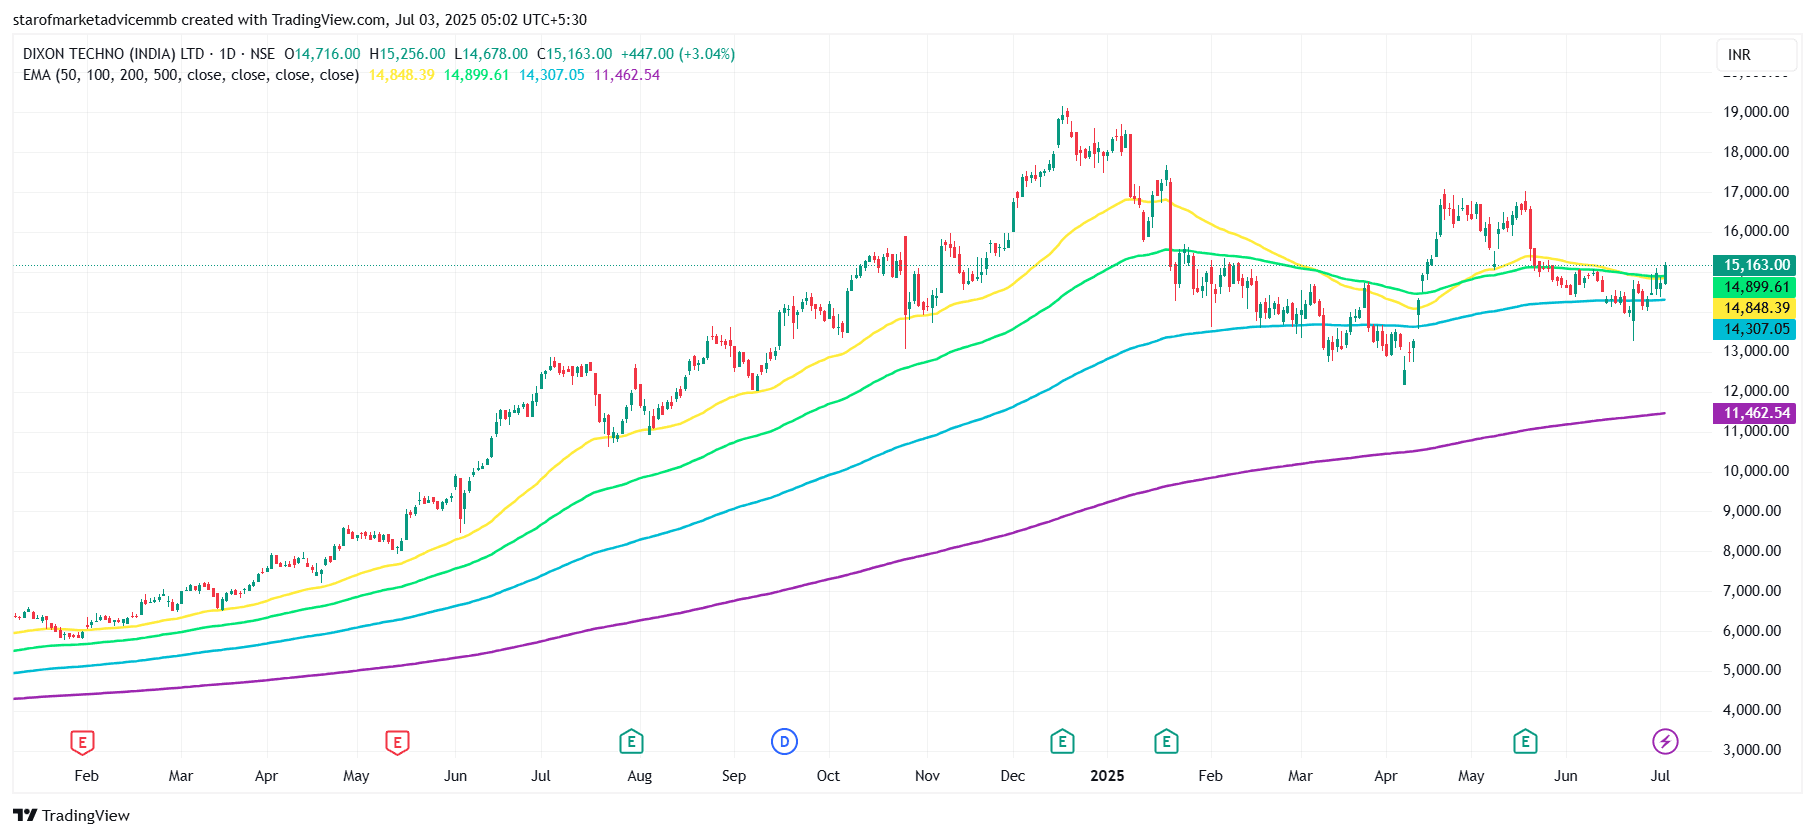This screenshot has width=1815, height=837.
Task: Click the open value O14,716.00
Action: pos(322,54)
